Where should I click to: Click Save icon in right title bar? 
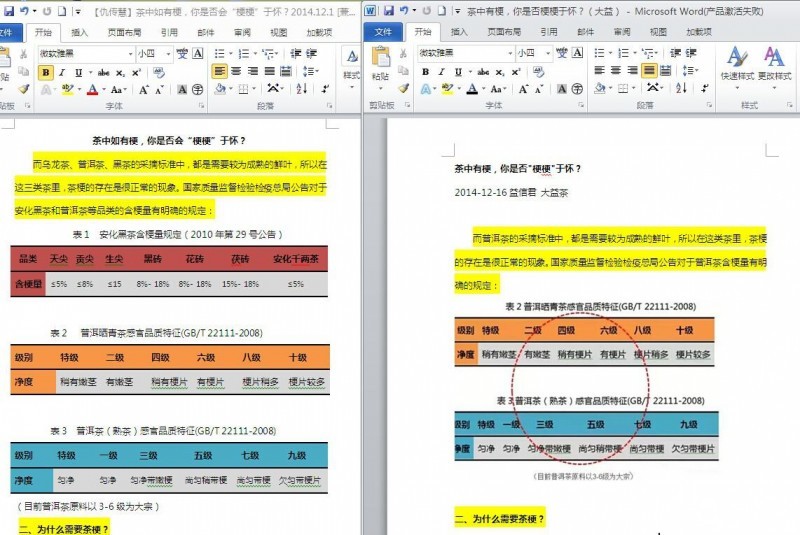(x=389, y=10)
